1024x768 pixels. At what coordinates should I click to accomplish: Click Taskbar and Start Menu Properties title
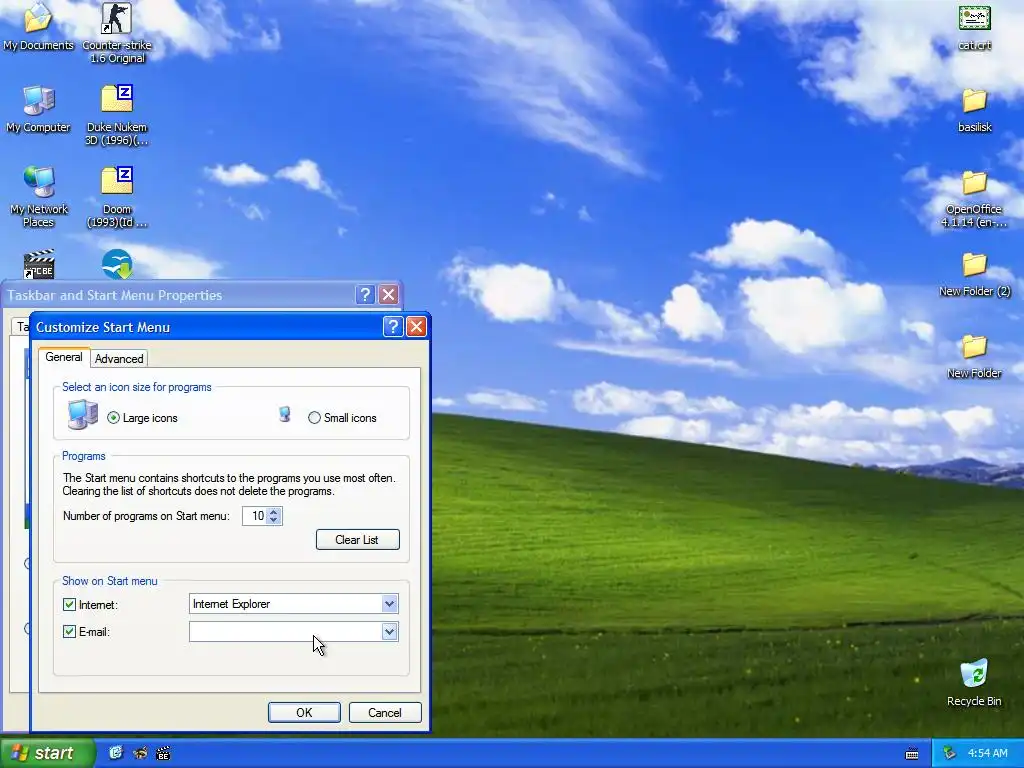coord(115,295)
